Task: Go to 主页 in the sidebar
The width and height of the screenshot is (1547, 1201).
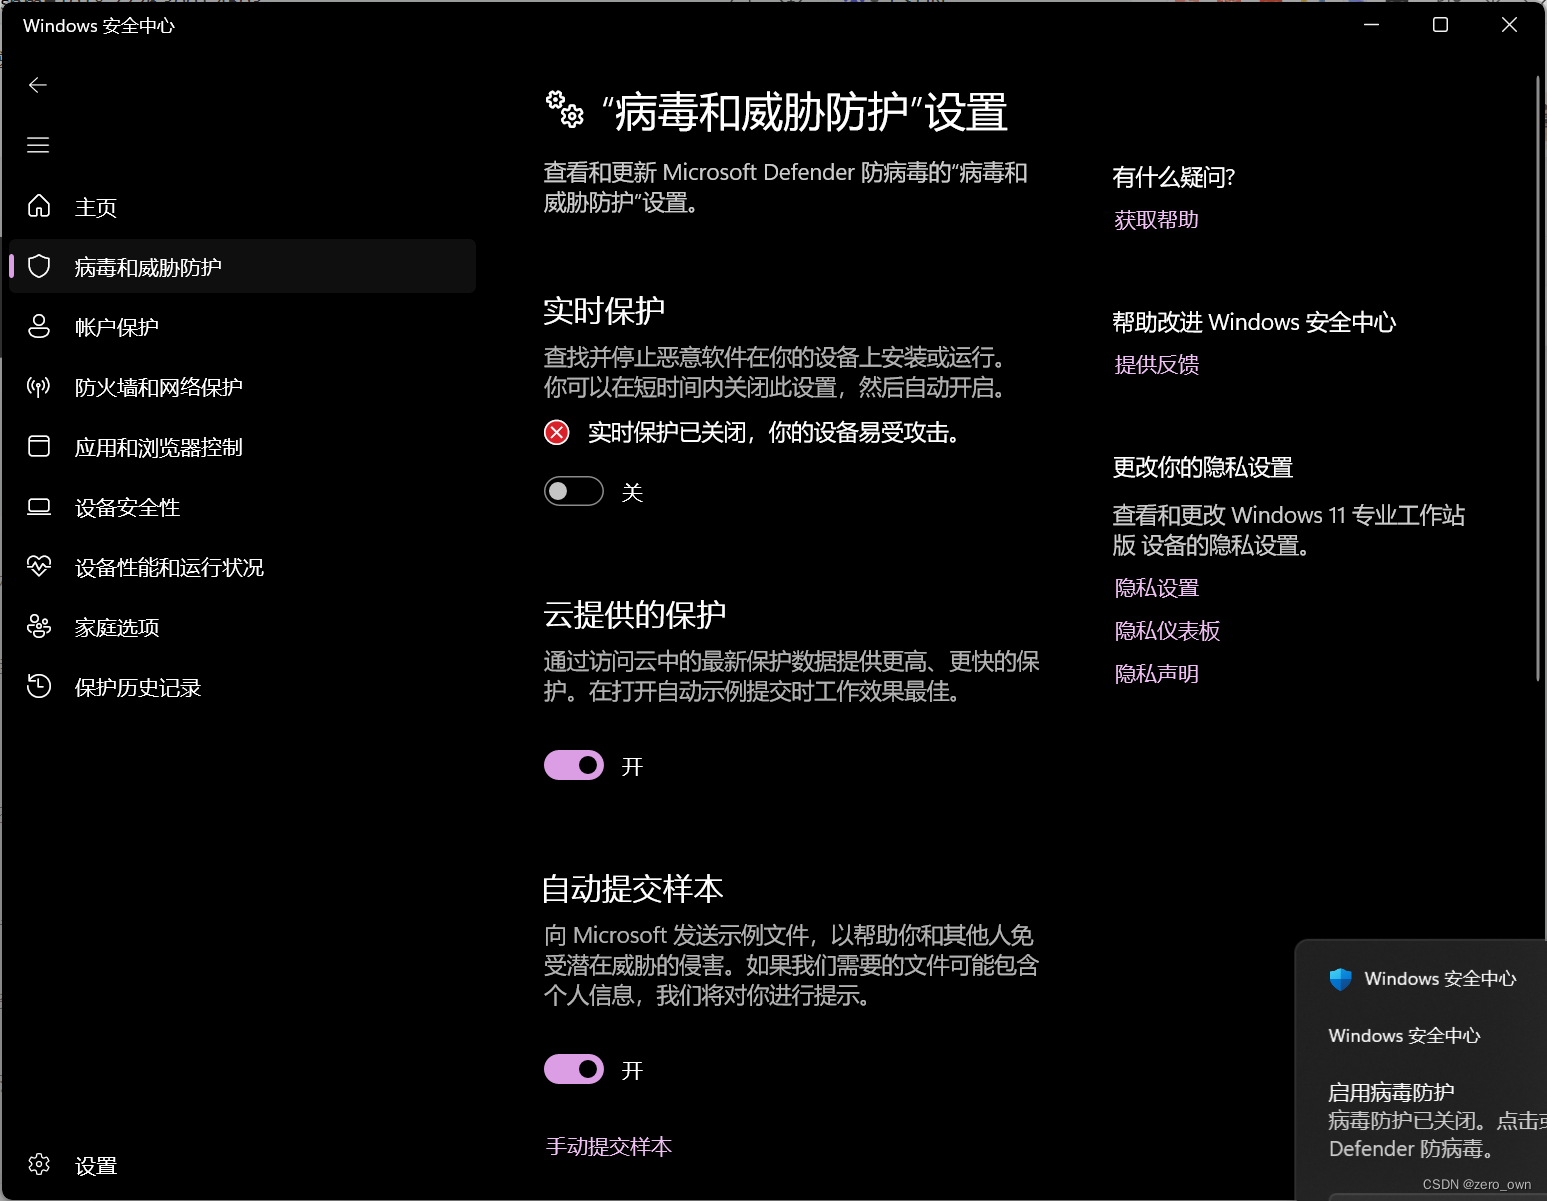Action: [242, 206]
